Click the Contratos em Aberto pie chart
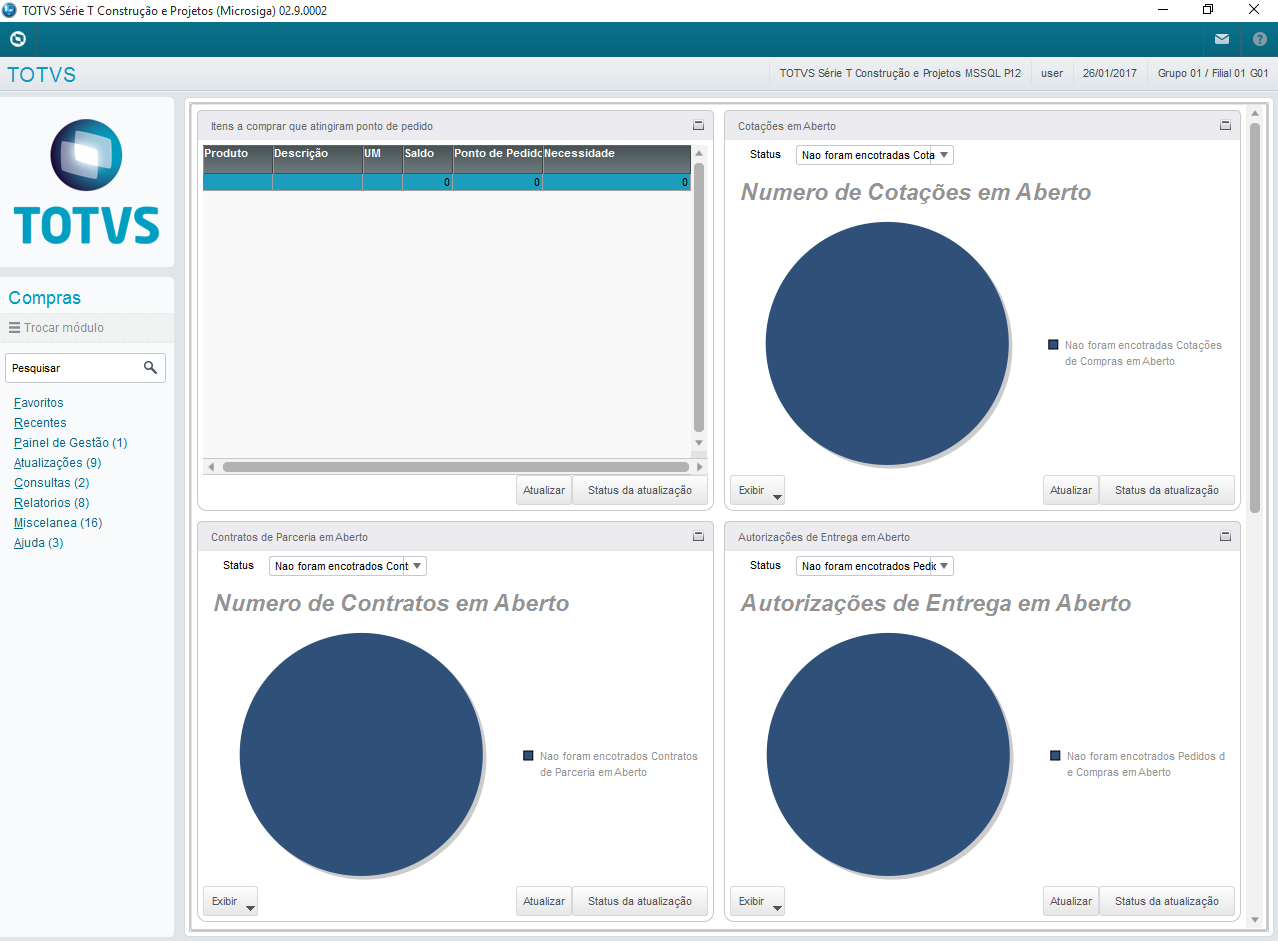 tap(362, 754)
